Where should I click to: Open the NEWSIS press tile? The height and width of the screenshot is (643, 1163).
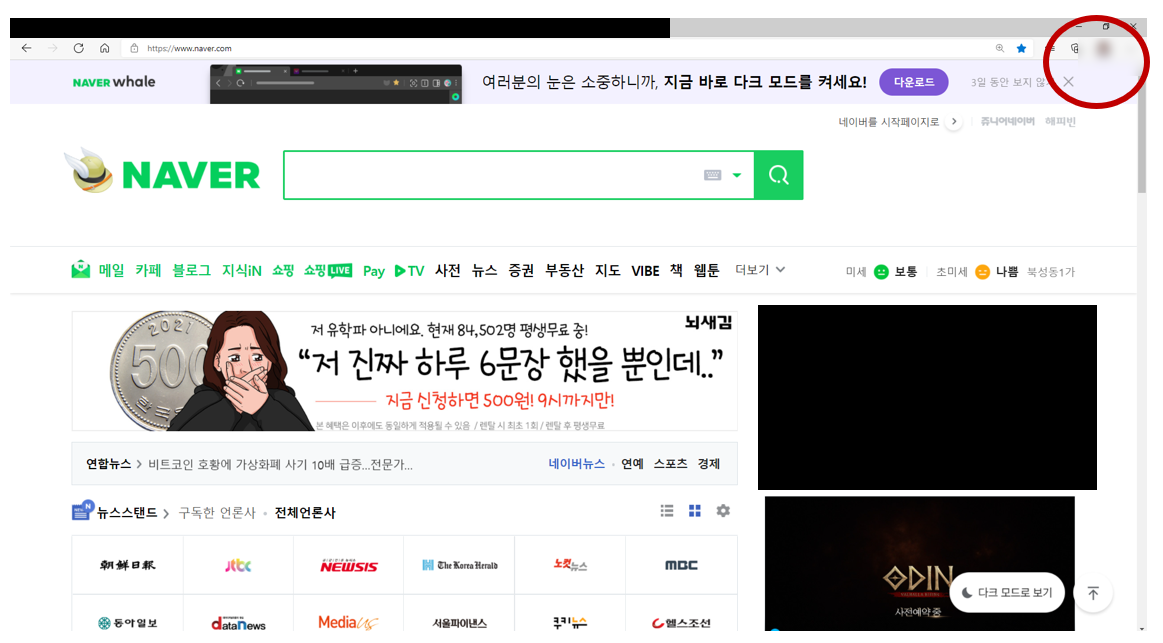(x=349, y=565)
